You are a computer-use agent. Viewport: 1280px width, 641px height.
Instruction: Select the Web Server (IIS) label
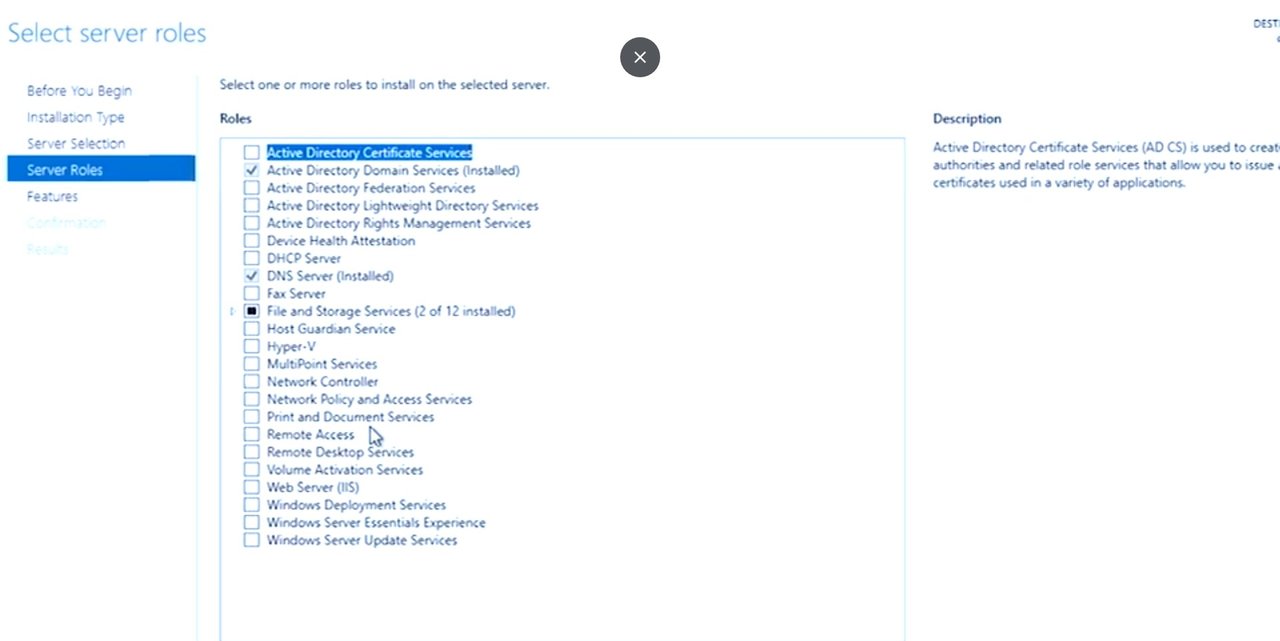click(313, 487)
